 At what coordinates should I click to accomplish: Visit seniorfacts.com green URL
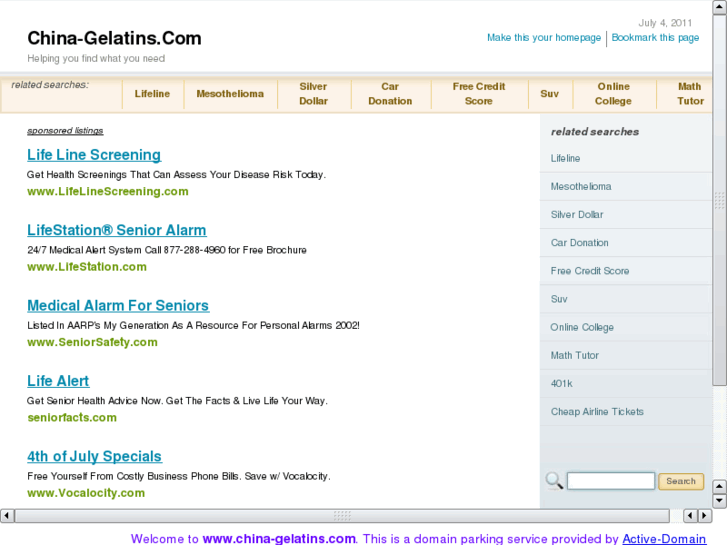72,417
